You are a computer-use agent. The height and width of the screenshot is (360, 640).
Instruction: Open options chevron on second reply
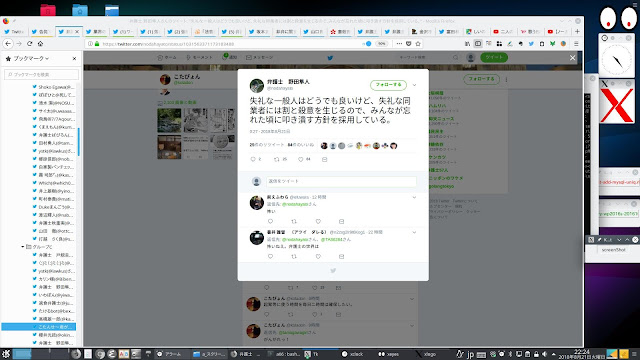pos(414,232)
